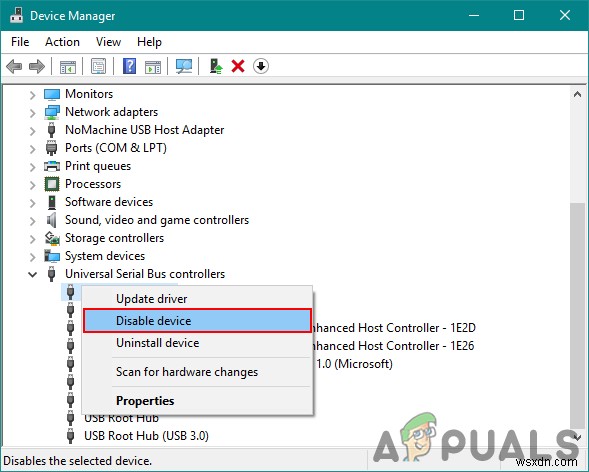Click the disable device down-arrow icon
589x472 pixels.
[261, 66]
